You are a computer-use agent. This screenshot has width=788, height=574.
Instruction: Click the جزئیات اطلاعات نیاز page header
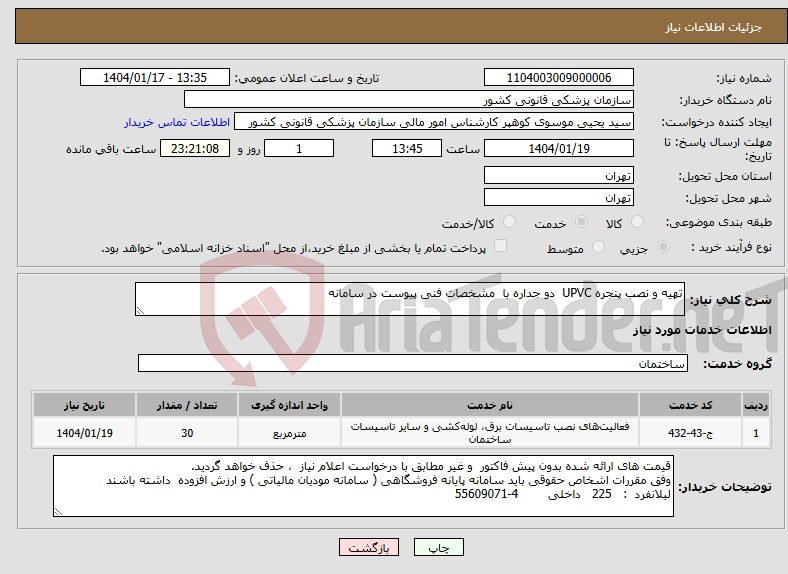(x=713, y=27)
